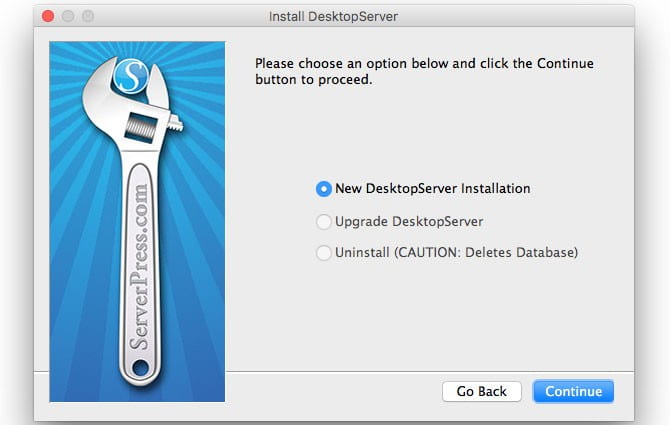This screenshot has width=670, height=425.
Task: Close the Install DesktopServer window
Action: click(x=48, y=16)
